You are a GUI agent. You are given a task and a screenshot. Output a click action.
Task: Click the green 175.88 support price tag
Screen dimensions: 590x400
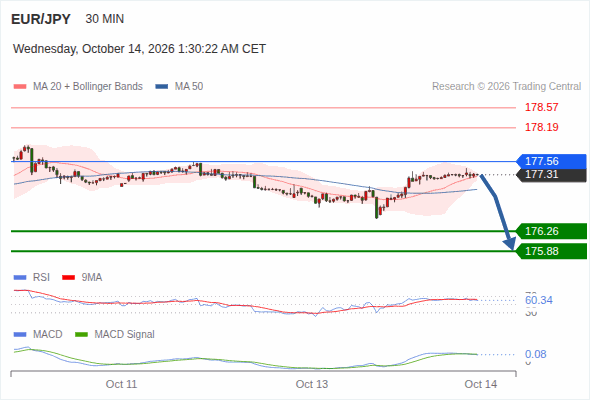pos(551,251)
